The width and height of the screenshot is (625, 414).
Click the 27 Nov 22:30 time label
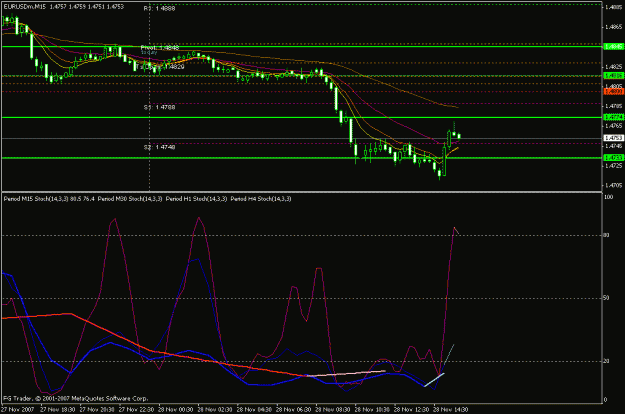pyautogui.click(x=137, y=410)
